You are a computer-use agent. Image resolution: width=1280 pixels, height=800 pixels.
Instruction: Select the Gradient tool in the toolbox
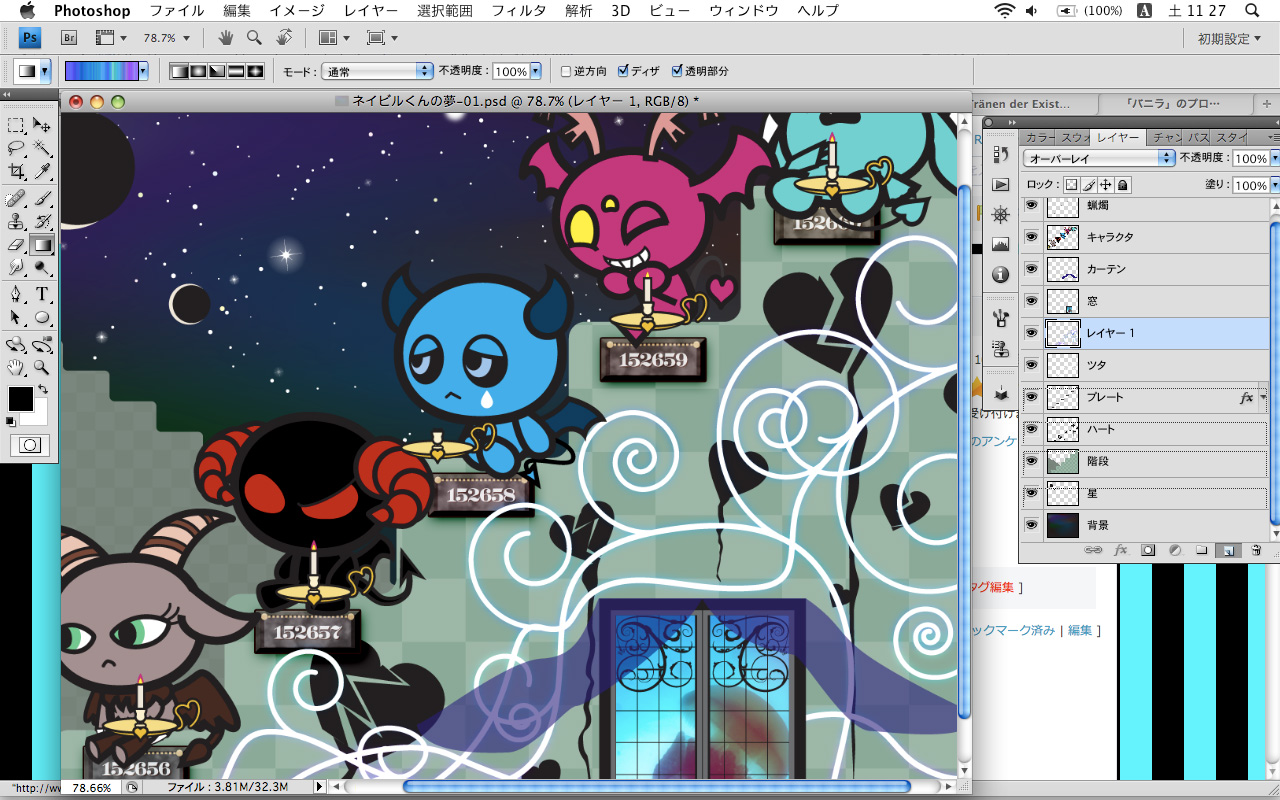pos(42,244)
